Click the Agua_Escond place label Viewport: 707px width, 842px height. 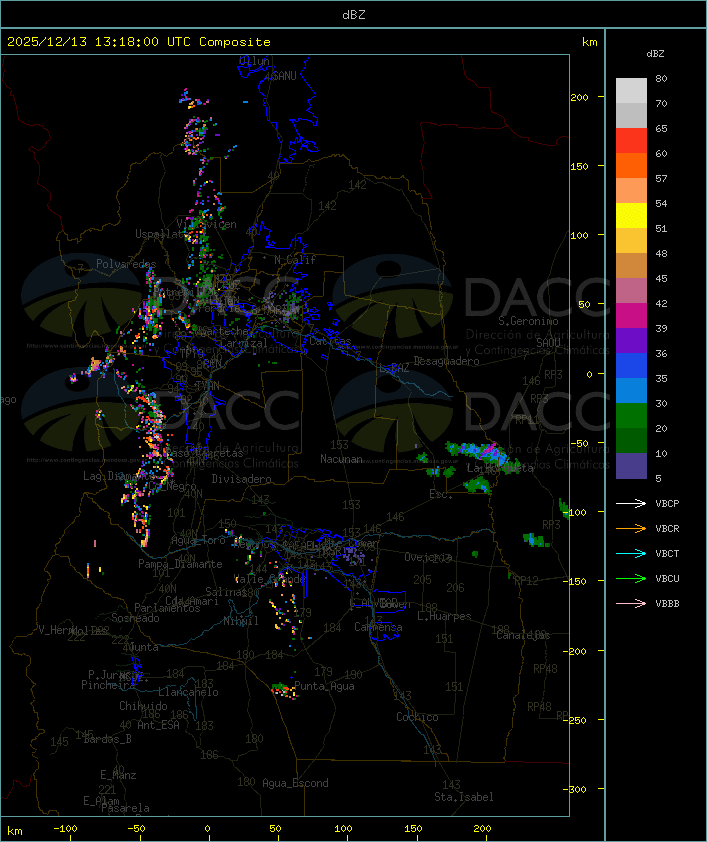[295, 783]
